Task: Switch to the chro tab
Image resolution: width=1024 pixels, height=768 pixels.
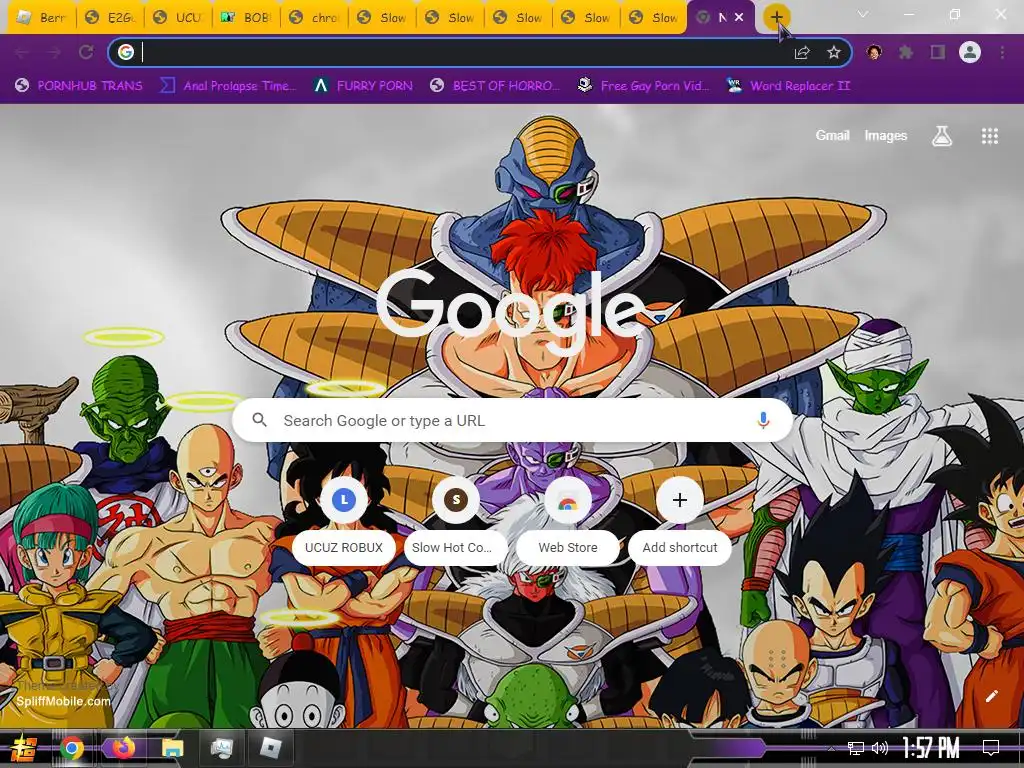Action: pos(314,18)
